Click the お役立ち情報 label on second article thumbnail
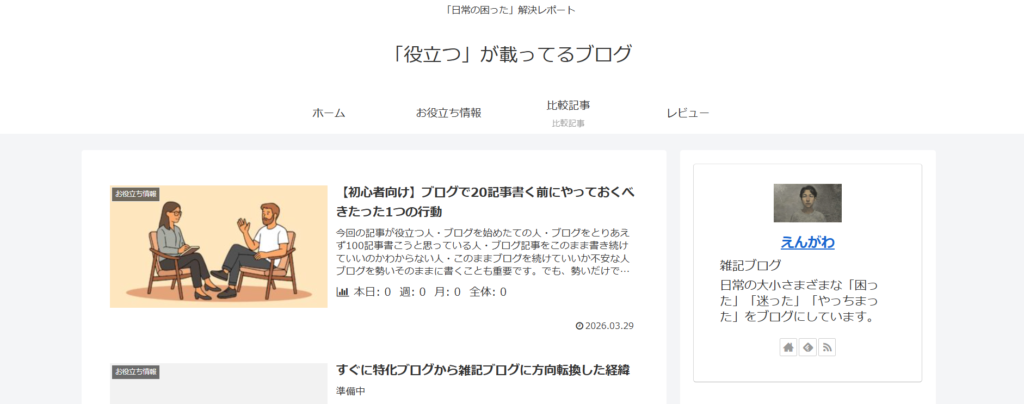 click(136, 372)
